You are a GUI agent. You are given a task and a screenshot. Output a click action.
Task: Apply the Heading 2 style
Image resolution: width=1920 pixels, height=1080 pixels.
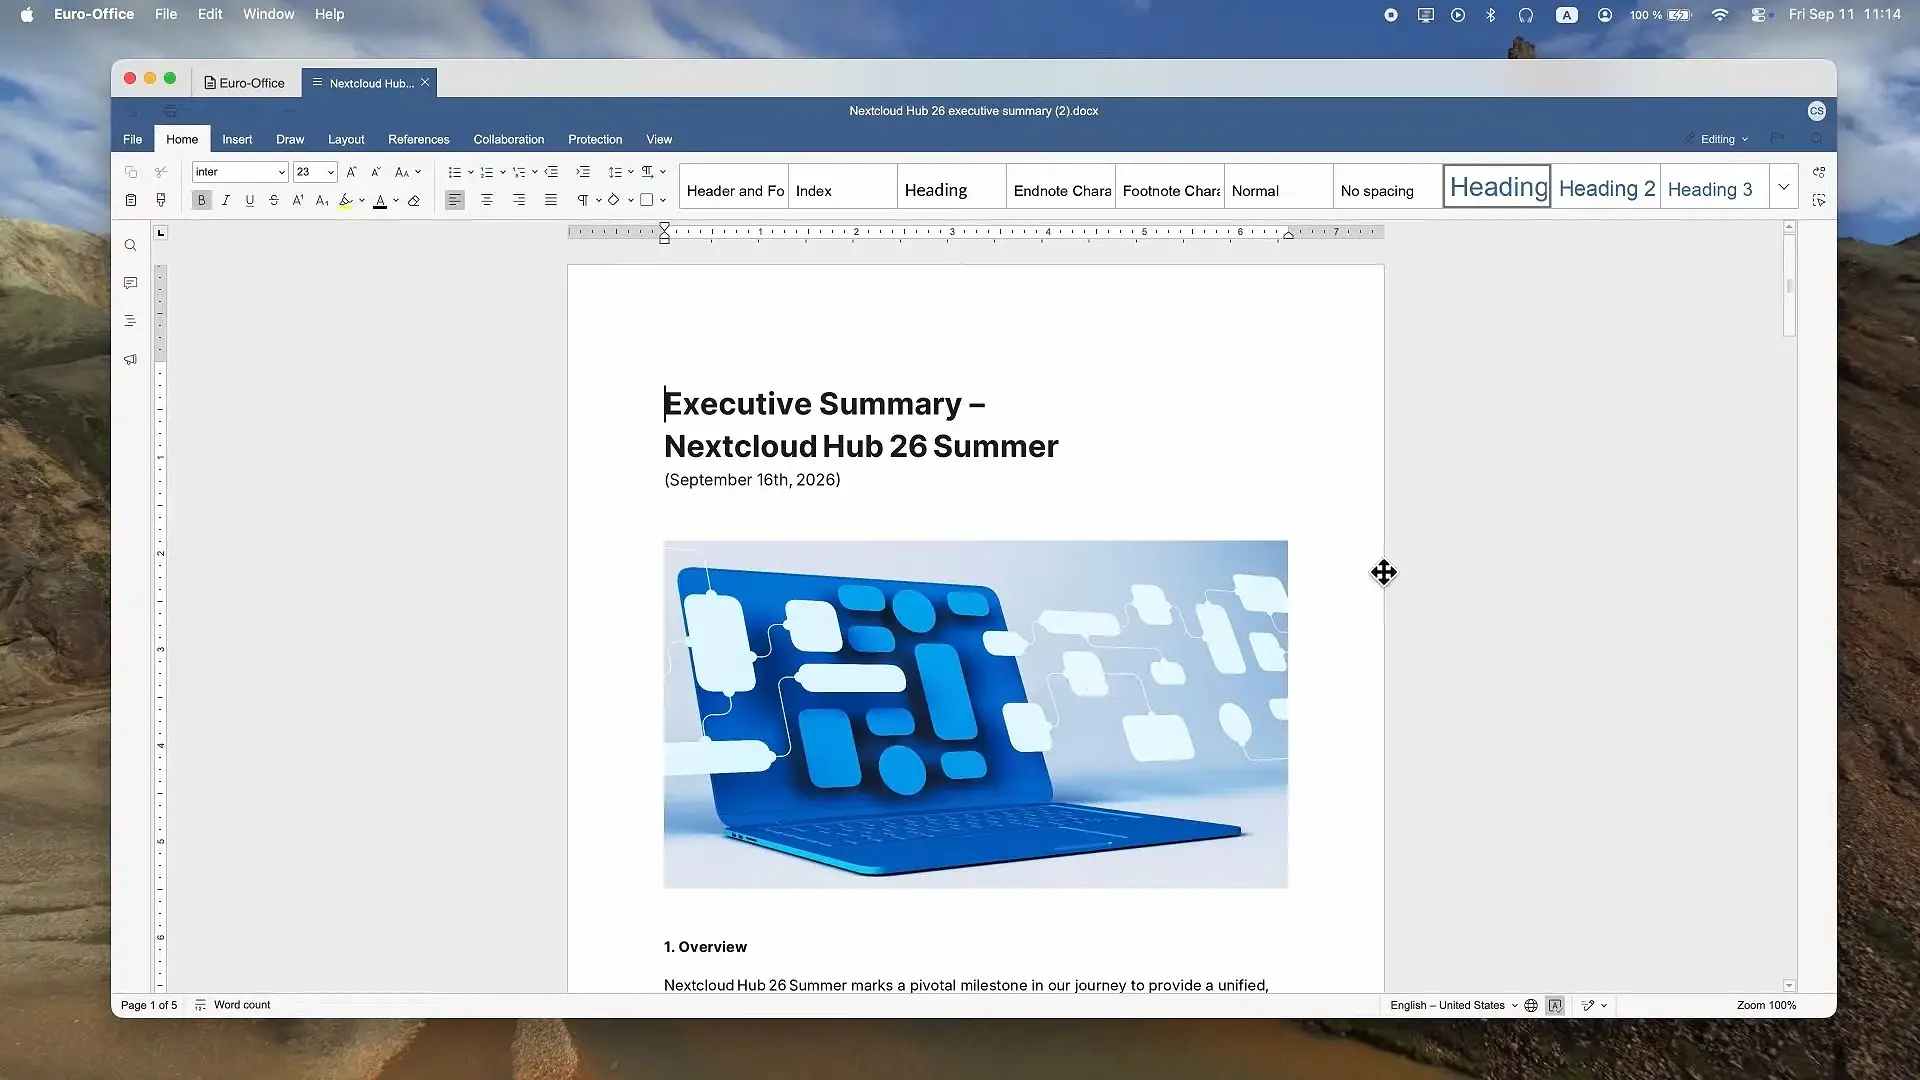(1606, 188)
